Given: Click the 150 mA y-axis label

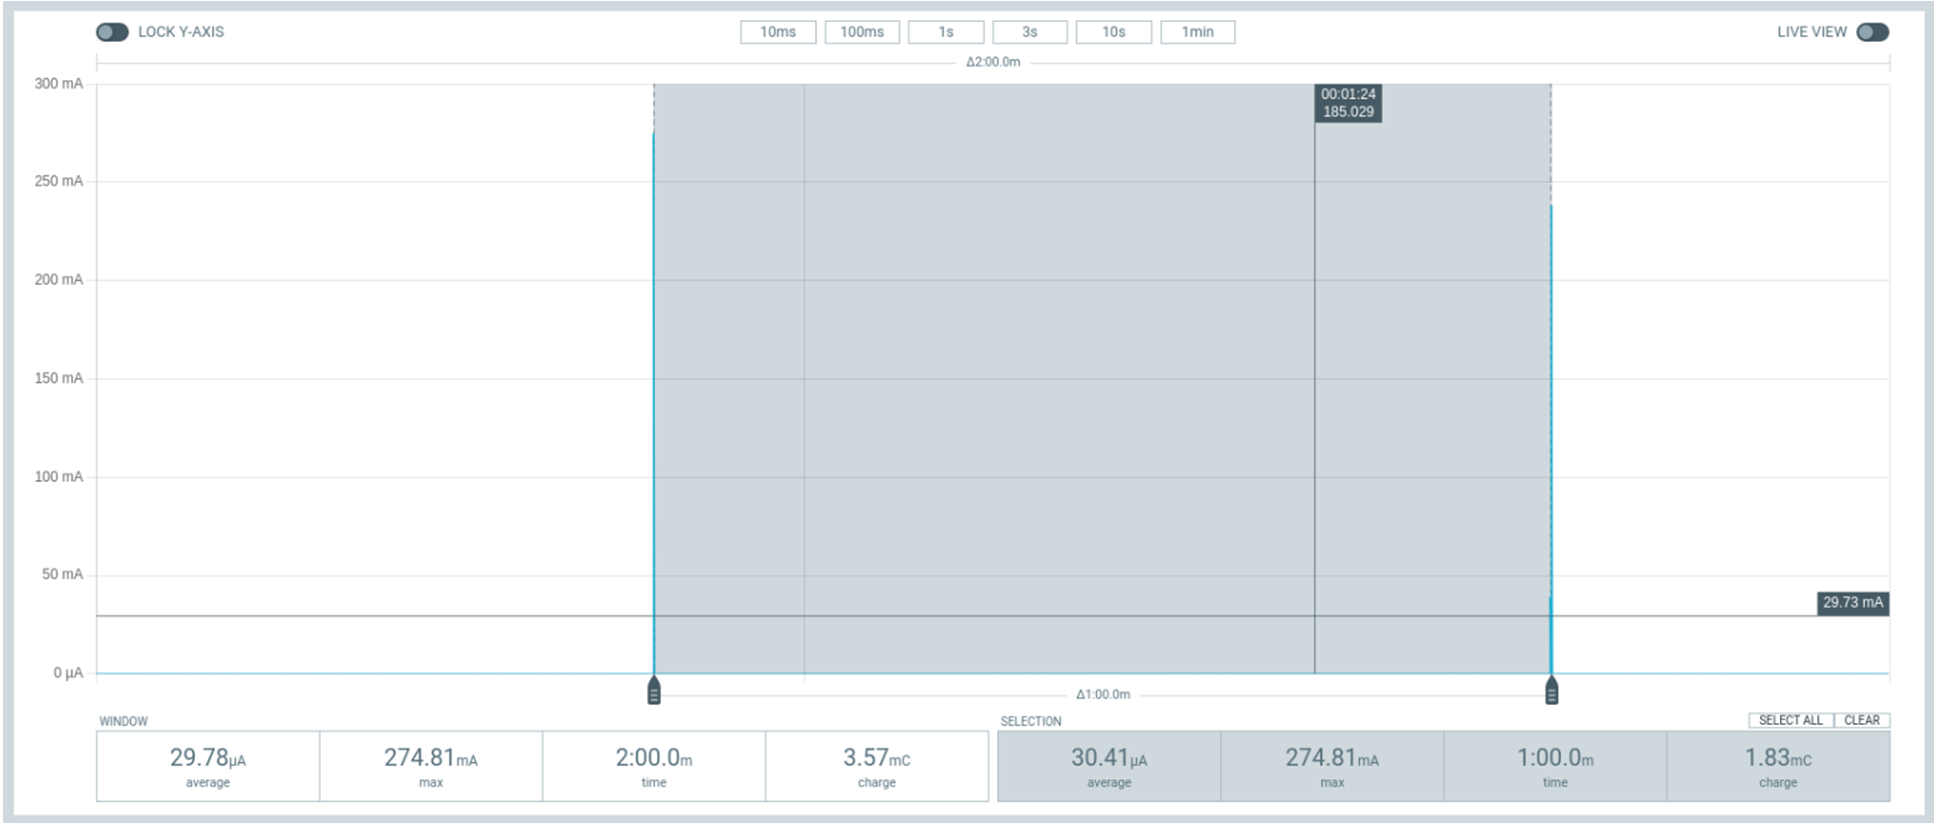Looking at the screenshot, I should (59, 378).
